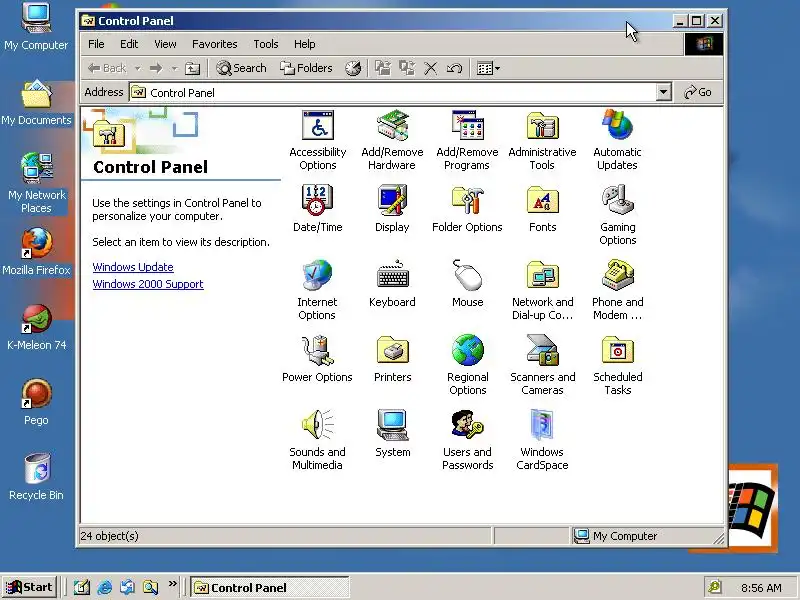
Task: Click the Delete X toolbar icon
Action: [431, 68]
